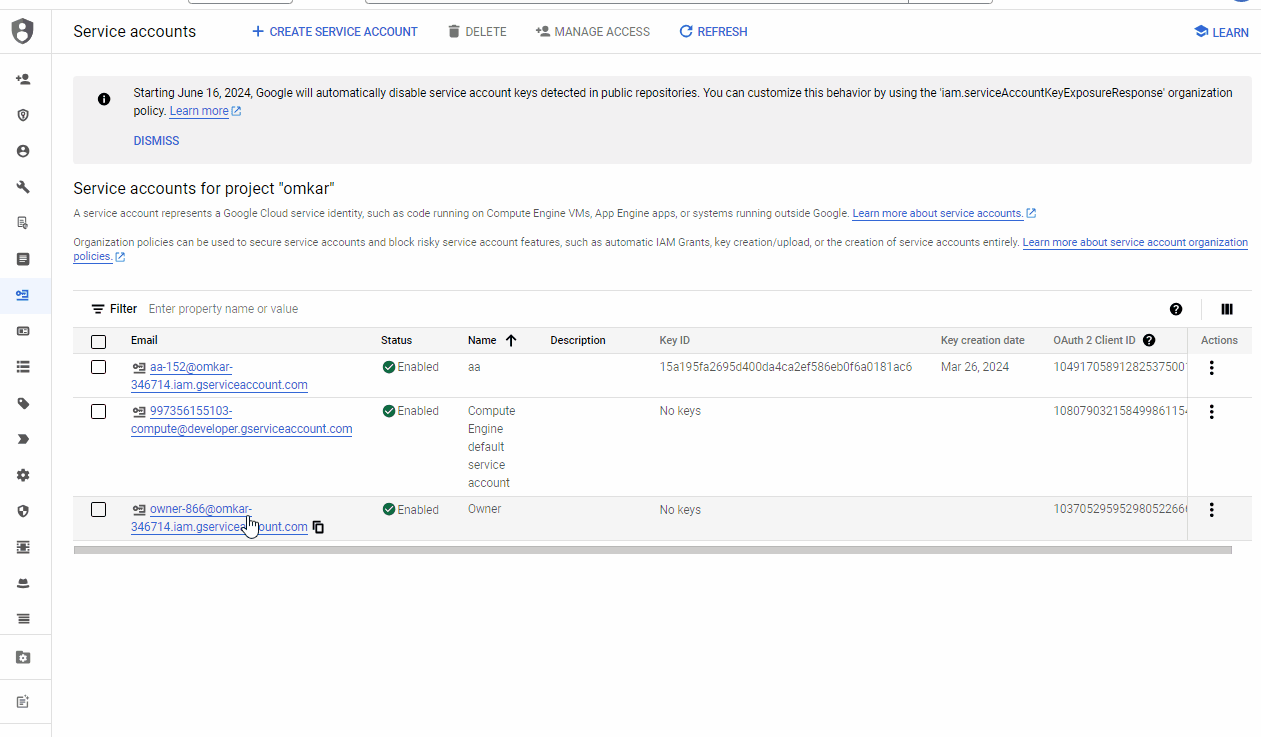The image size is (1261, 737).
Task: Click Key ID value 15a195fa2695d400...
Action: pos(785,367)
